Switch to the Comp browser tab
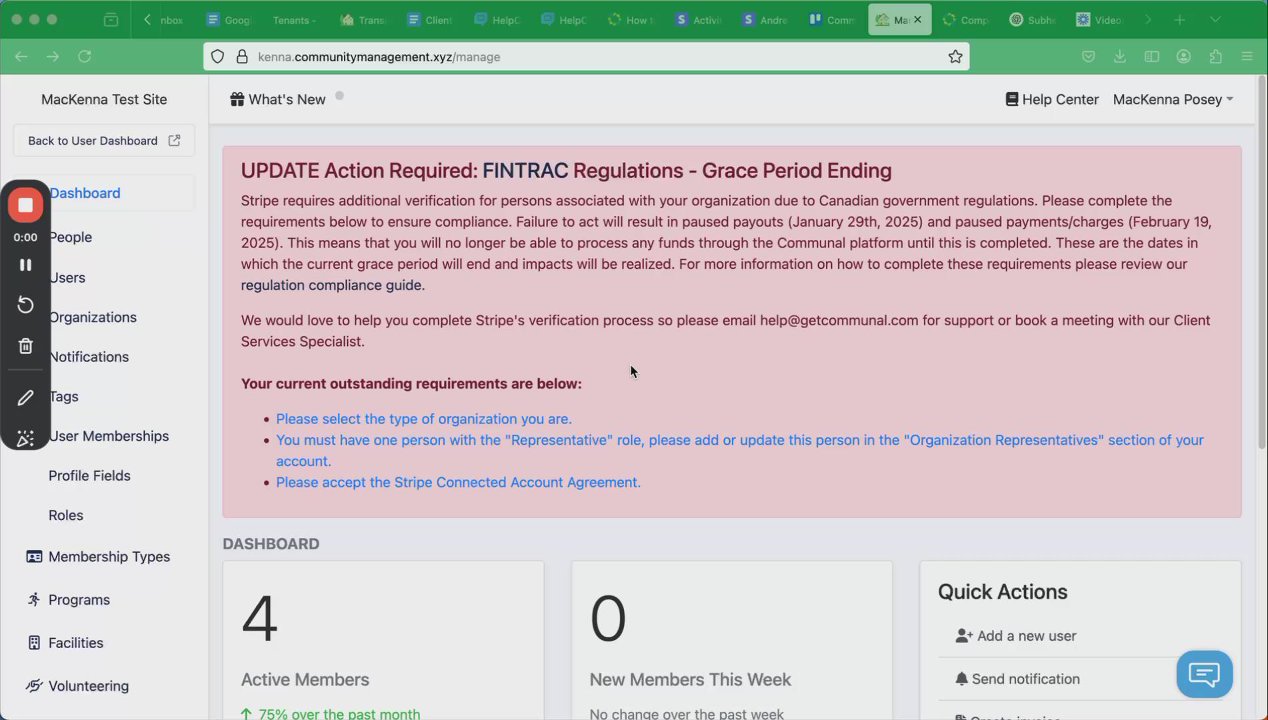This screenshot has width=1268, height=720. [x=965, y=20]
